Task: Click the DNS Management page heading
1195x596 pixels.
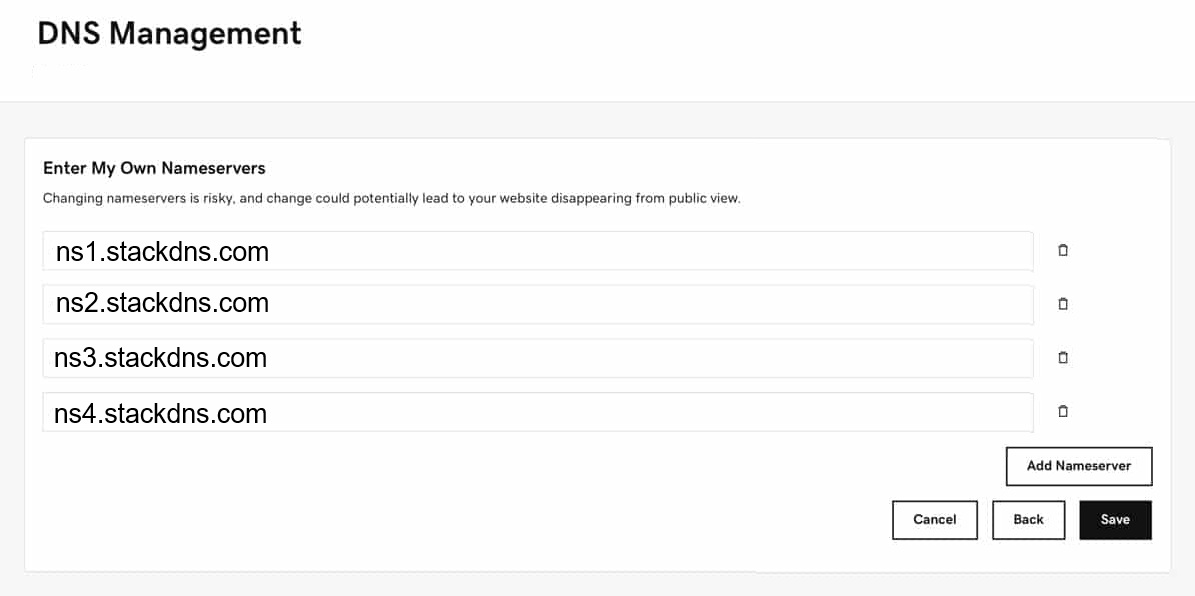Action: (169, 34)
